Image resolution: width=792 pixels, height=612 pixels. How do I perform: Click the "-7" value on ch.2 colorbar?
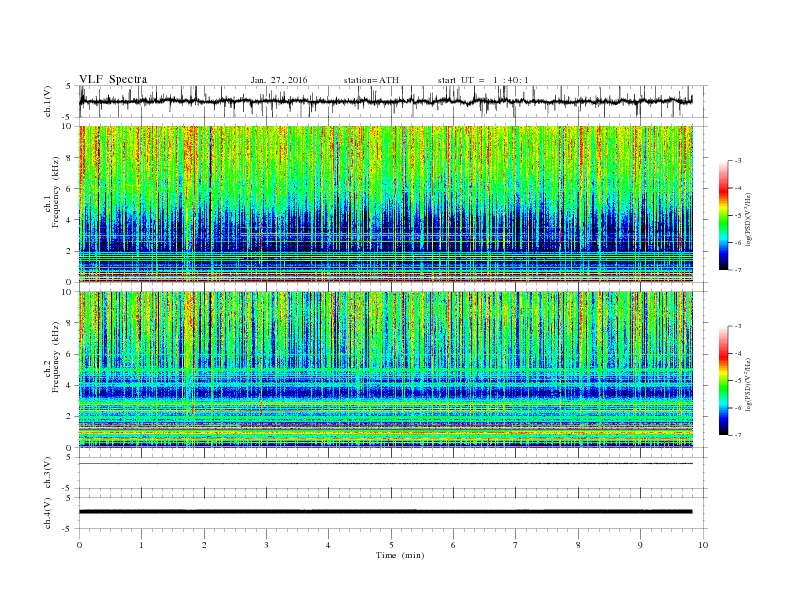(738, 435)
